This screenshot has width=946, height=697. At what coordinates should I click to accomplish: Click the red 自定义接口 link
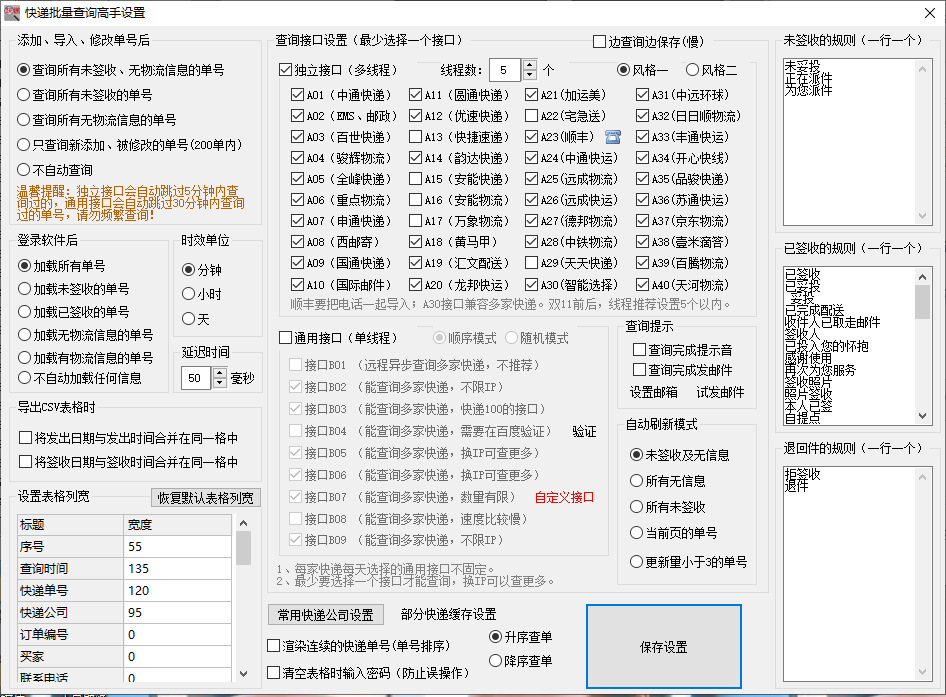[x=564, y=497]
